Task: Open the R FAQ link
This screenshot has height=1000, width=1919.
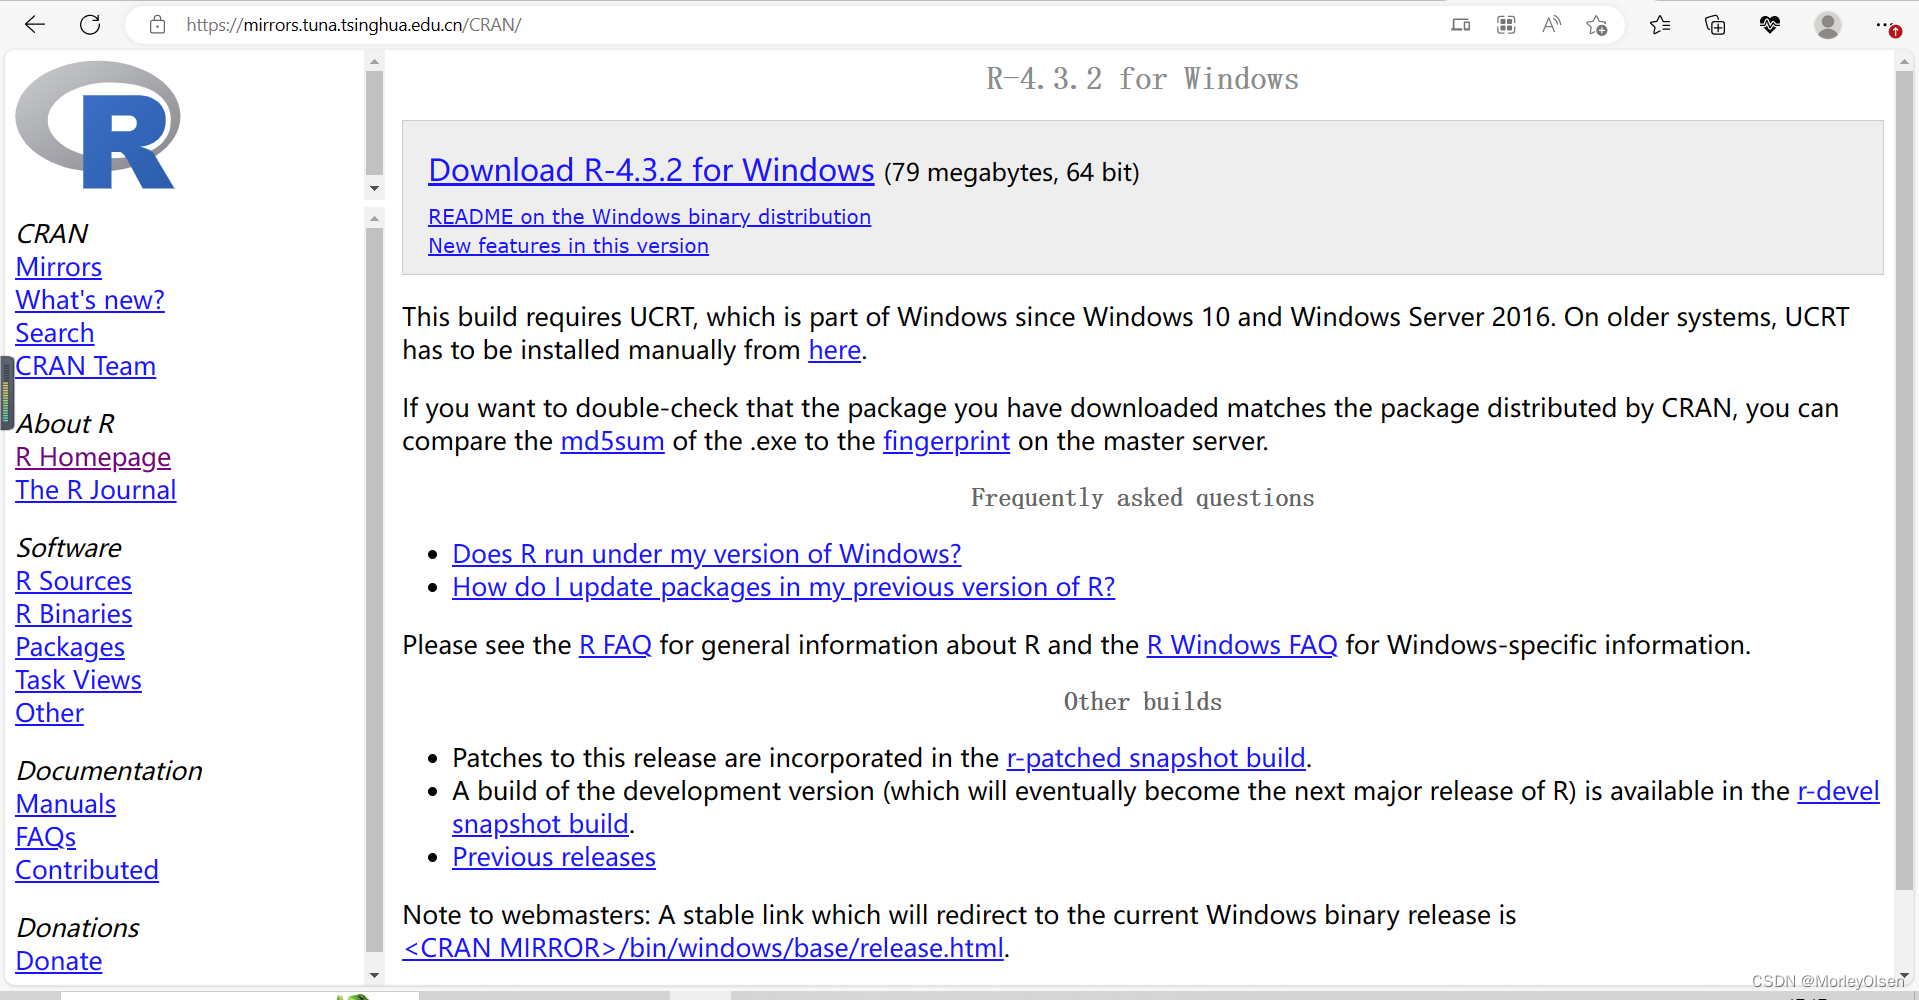Action: point(615,645)
